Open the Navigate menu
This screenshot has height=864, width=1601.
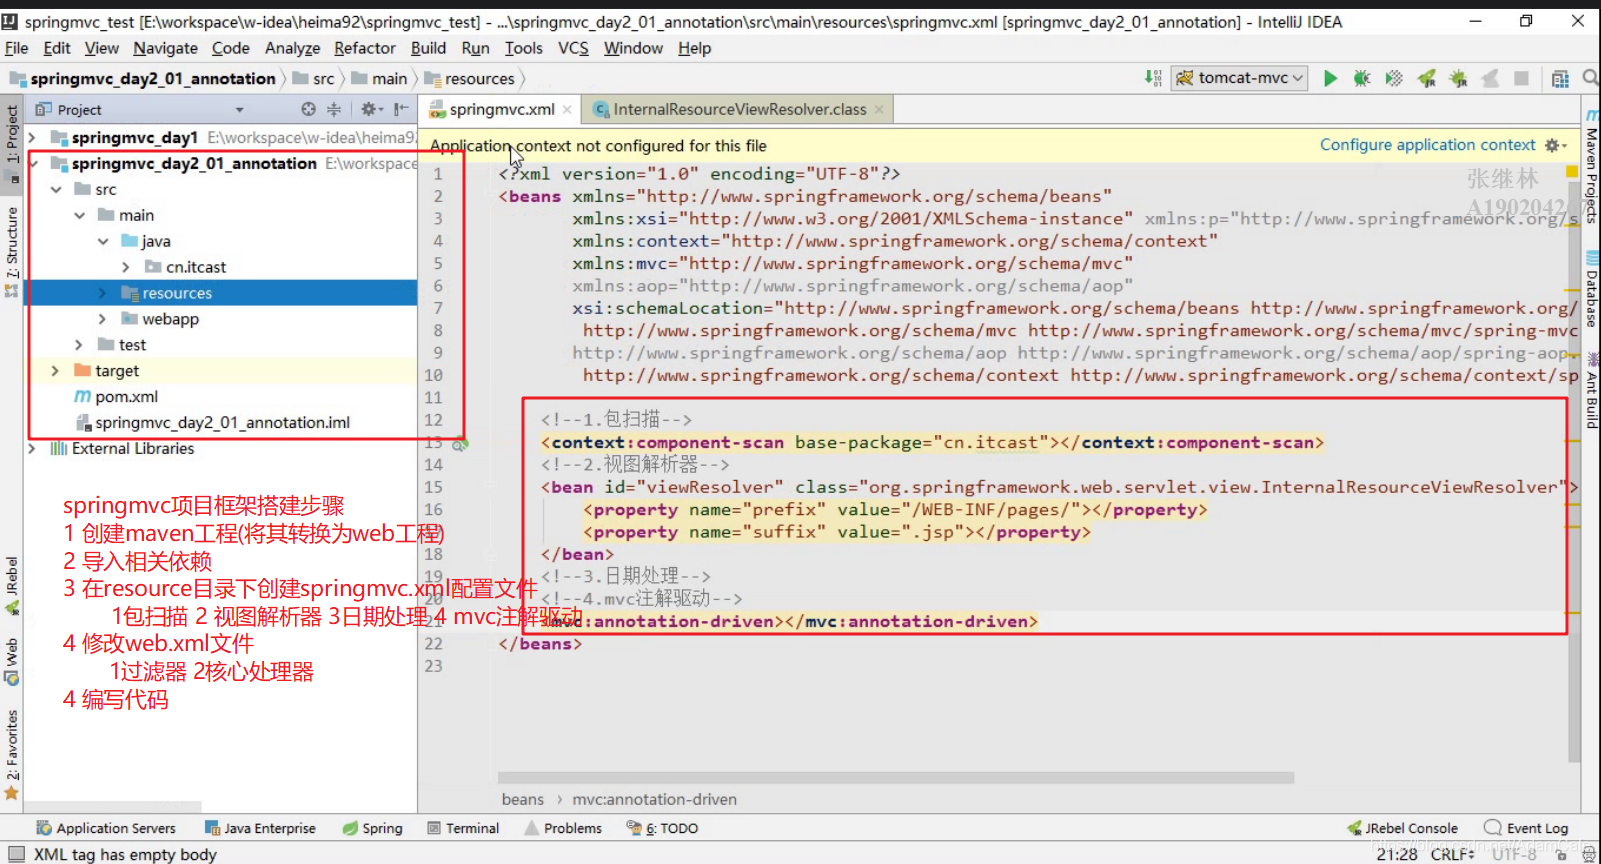tap(165, 48)
